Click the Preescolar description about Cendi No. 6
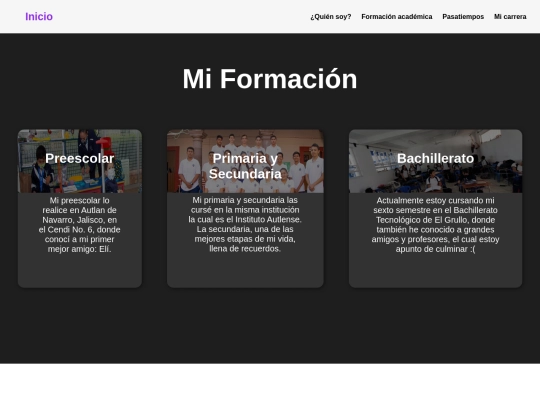Image resolution: width=540 pixels, height=405 pixels. (x=80, y=225)
